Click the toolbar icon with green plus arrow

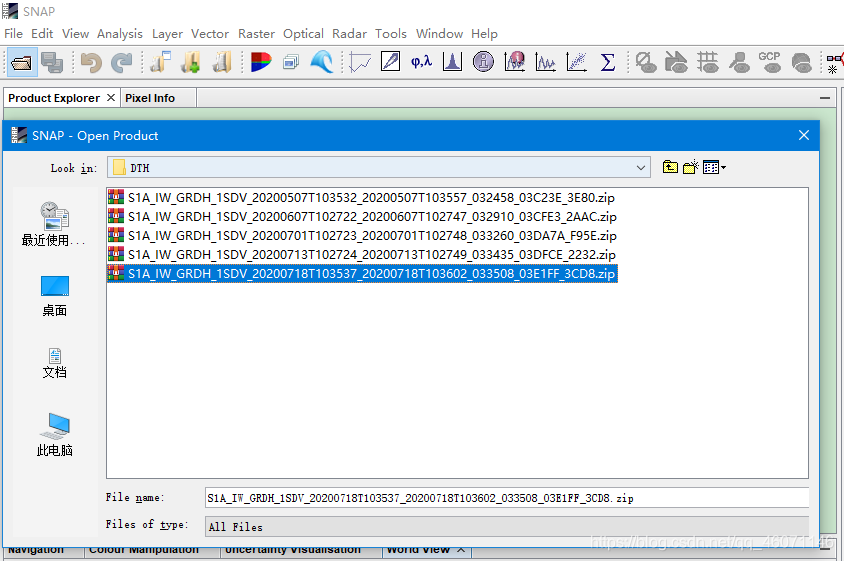(191, 62)
